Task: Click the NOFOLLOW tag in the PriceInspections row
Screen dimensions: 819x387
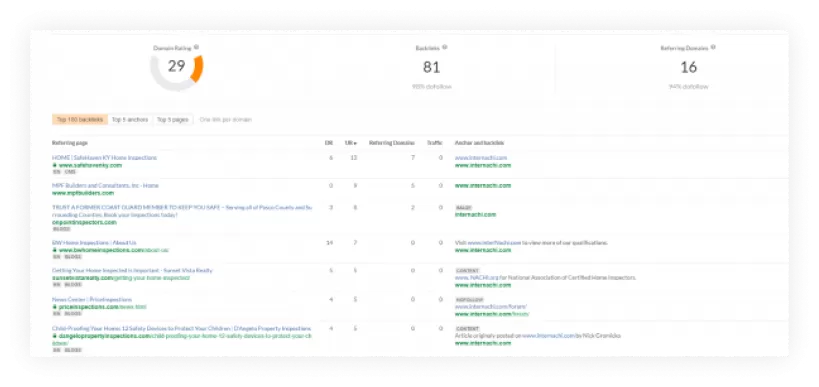Action: [469, 300]
